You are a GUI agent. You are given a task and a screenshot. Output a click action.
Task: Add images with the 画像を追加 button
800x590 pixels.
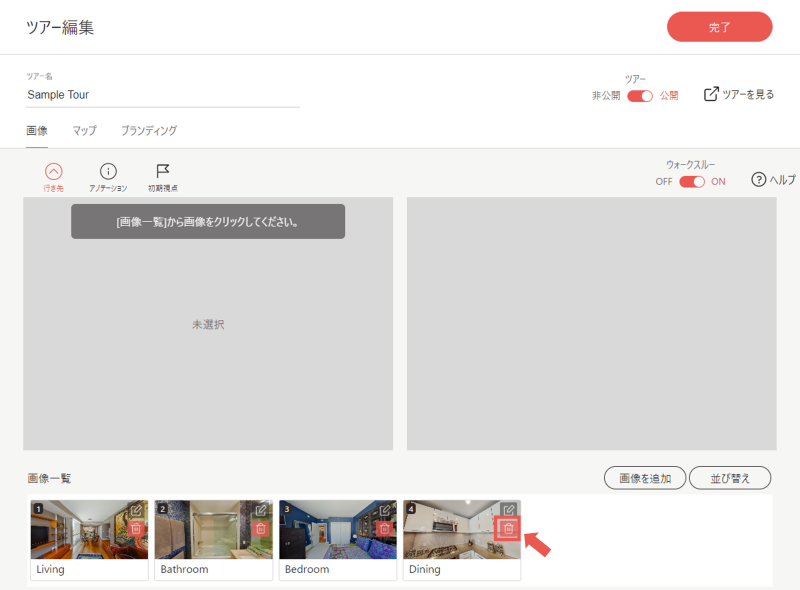point(644,478)
